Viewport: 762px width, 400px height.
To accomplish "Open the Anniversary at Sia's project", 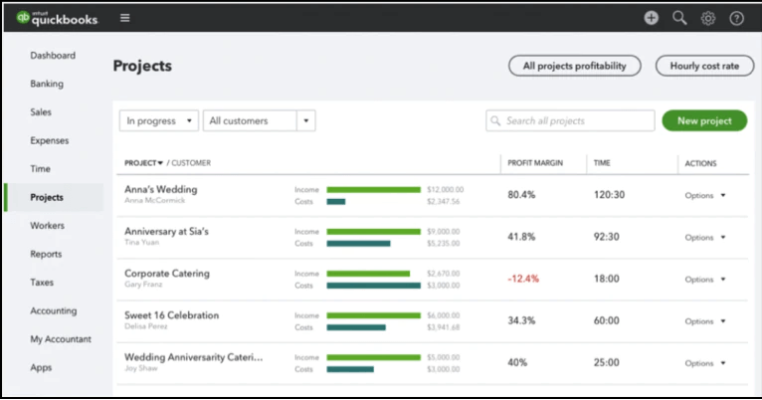I will [166, 231].
